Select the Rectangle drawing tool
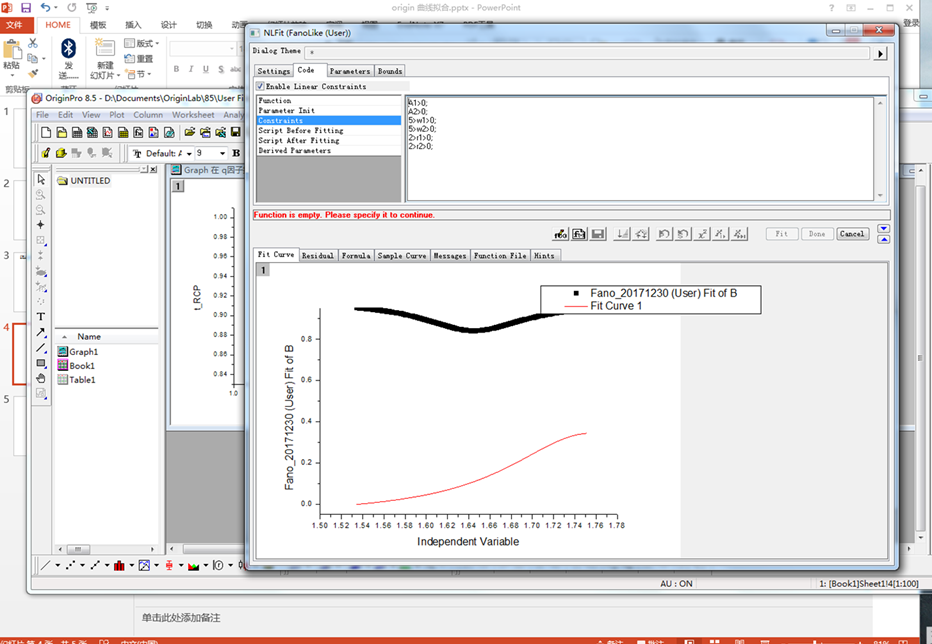Screen dimensions: 932x644 click(x=40, y=363)
